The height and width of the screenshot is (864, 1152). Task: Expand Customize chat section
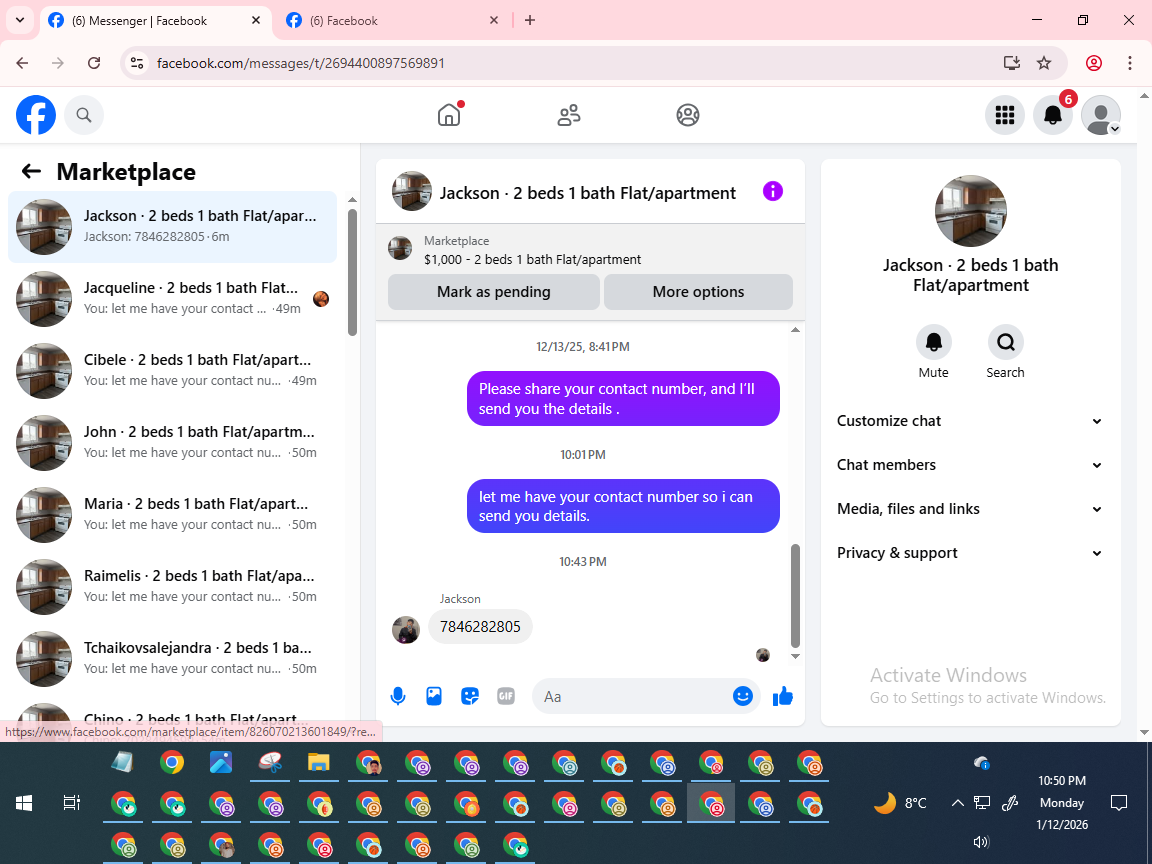pyautogui.click(x=970, y=421)
